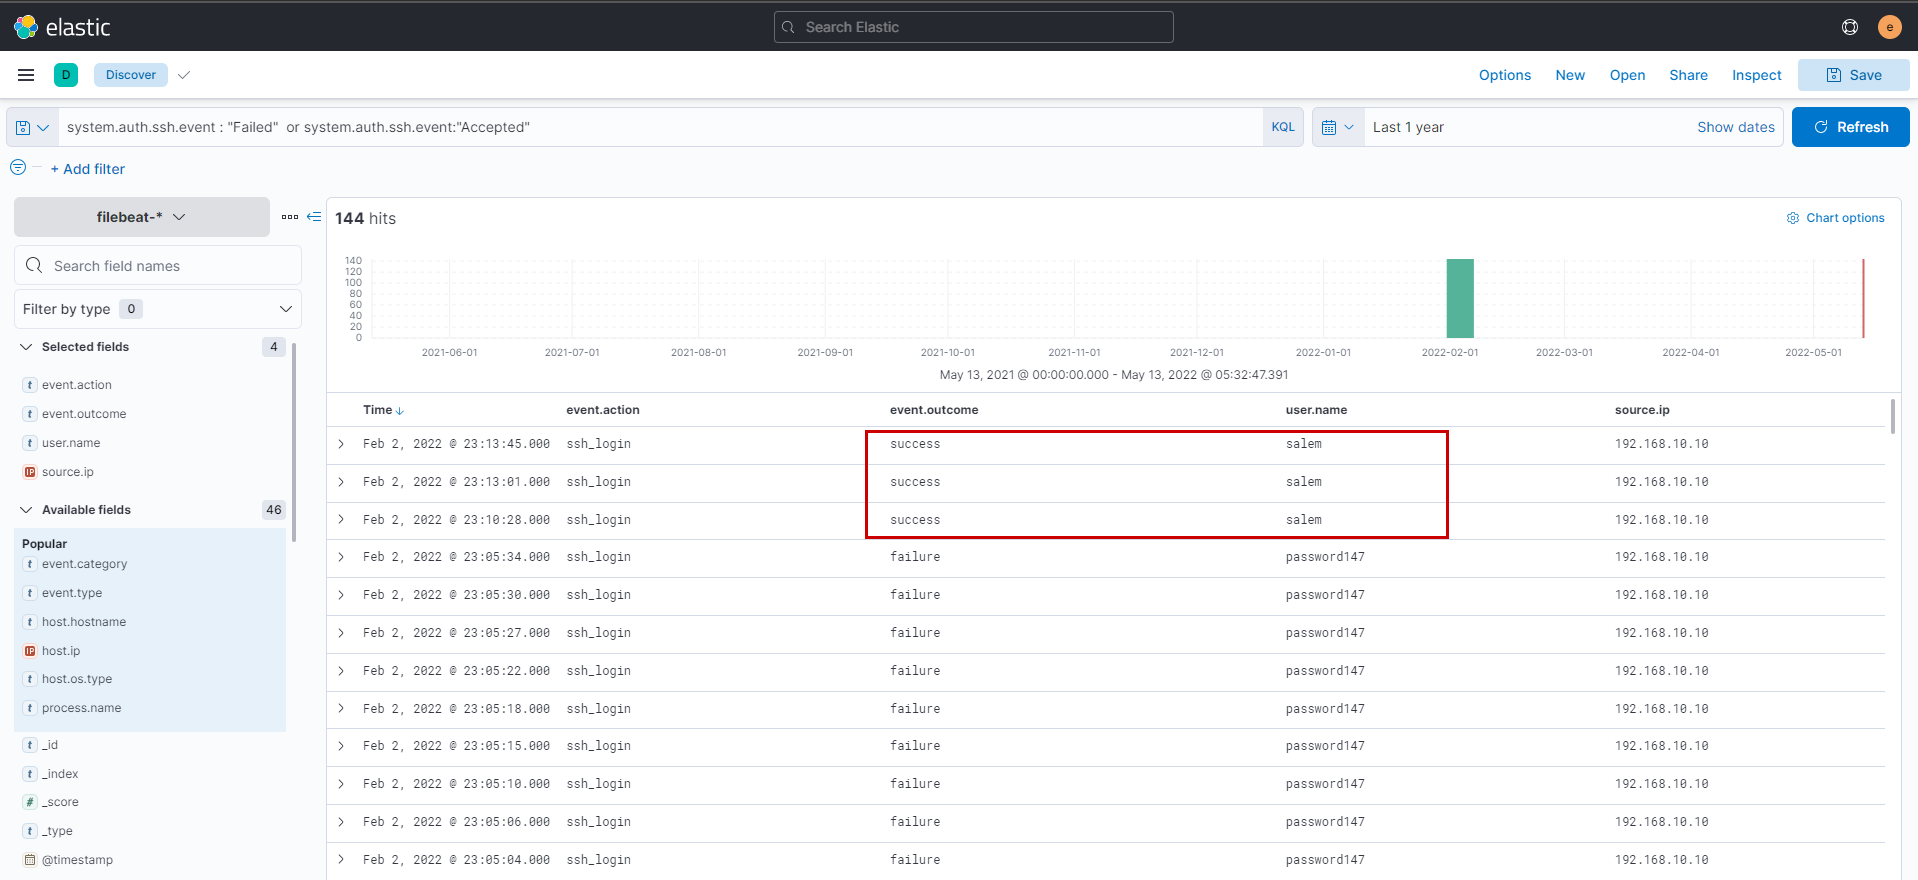1918x880 pixels.
Task: Click the green D space avatar
Action: [66, 75]
